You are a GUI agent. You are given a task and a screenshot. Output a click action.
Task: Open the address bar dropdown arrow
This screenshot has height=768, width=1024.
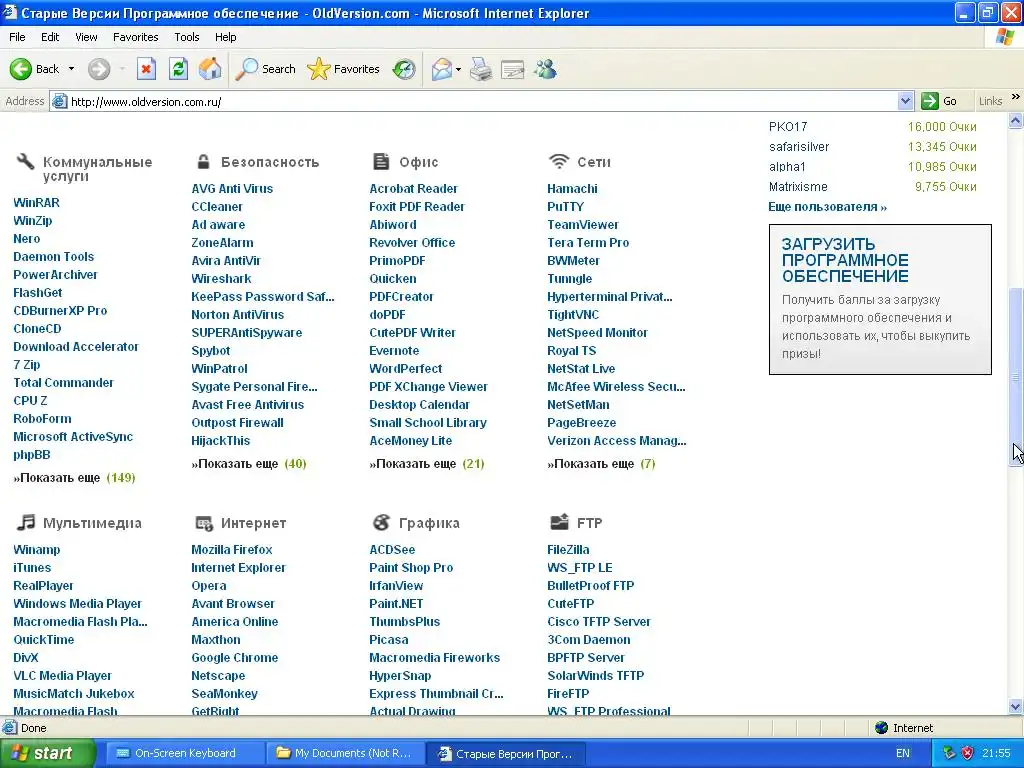(x=904, y=101)
